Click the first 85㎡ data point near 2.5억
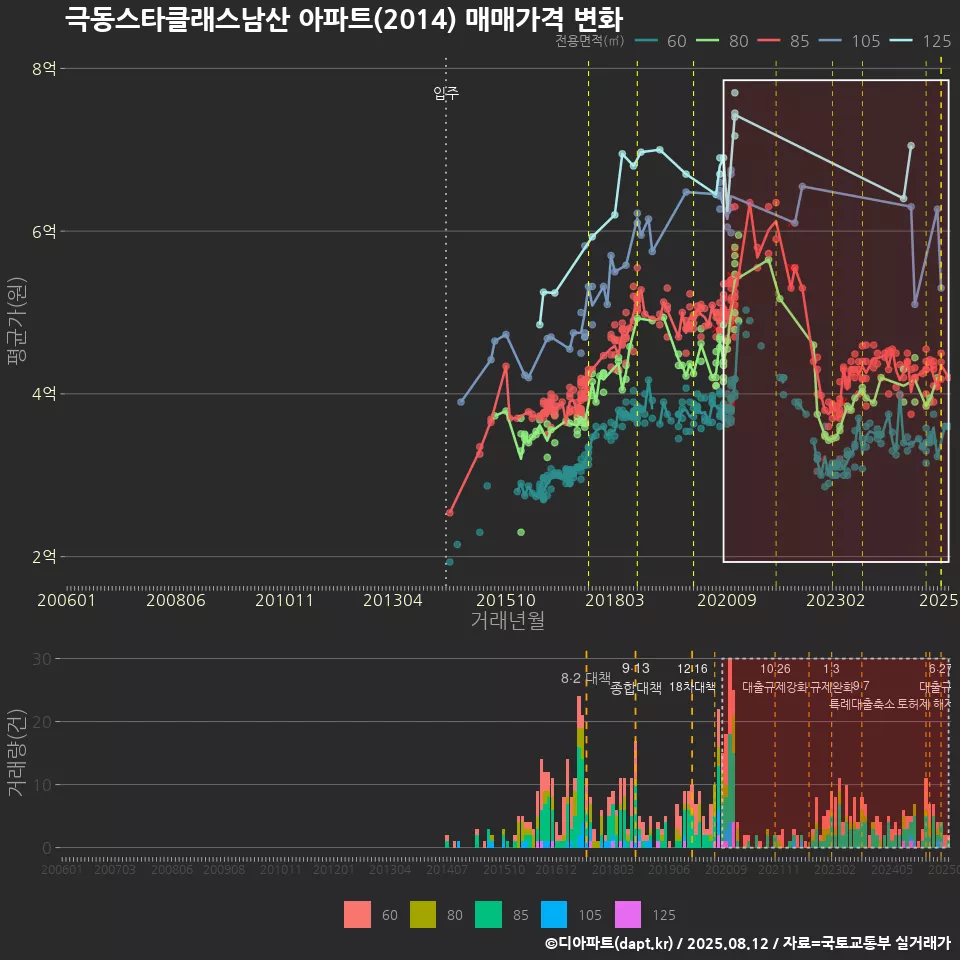The height and width of the screenshot is (960, 960). click(450, 512)
